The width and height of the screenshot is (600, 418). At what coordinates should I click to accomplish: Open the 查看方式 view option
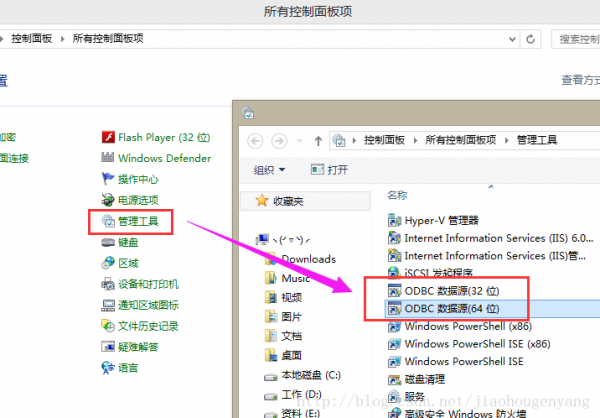pos(580,80)
